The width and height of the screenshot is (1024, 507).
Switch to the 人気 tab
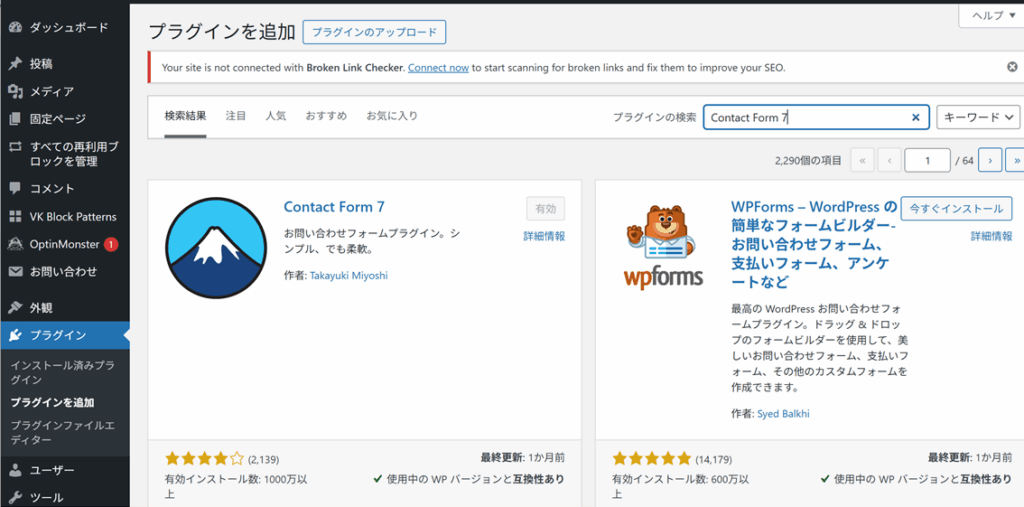(x=276, y=116)
